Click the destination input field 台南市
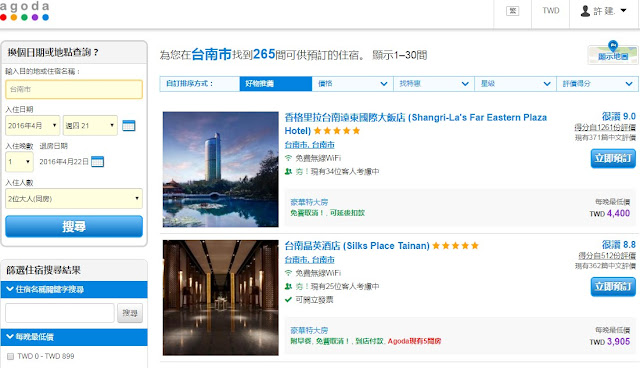 tap(74, 89)
